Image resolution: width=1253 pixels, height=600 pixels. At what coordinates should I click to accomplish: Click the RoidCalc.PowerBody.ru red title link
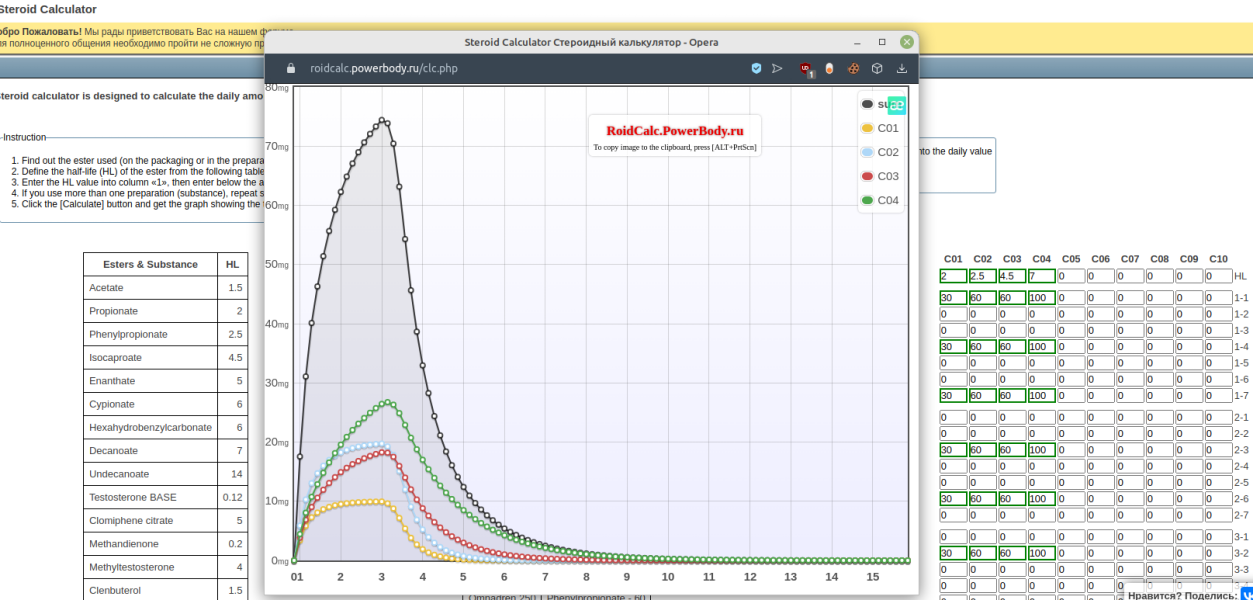click(675, 130)
